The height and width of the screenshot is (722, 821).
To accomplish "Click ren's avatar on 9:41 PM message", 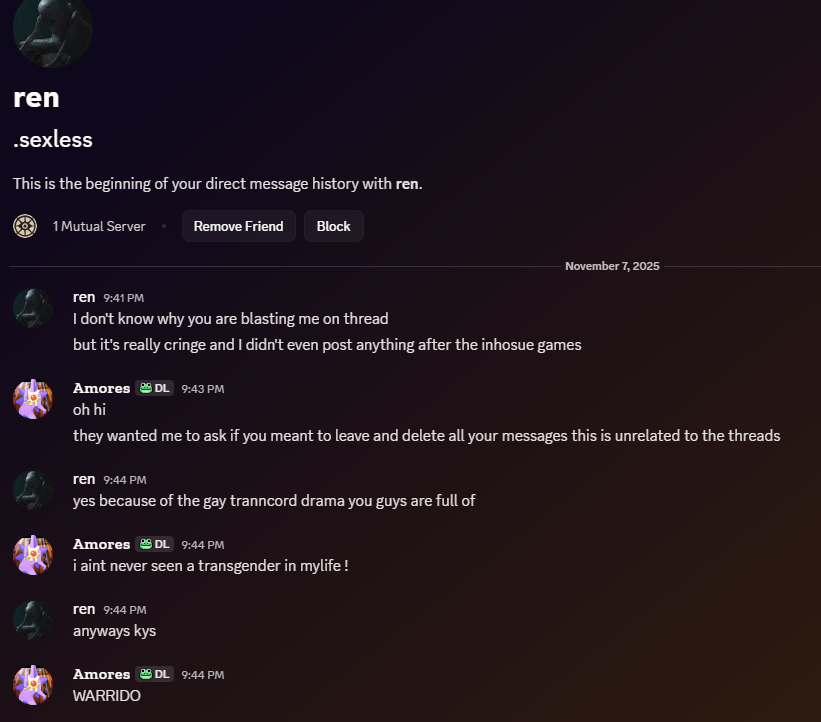I will point(33,308).
